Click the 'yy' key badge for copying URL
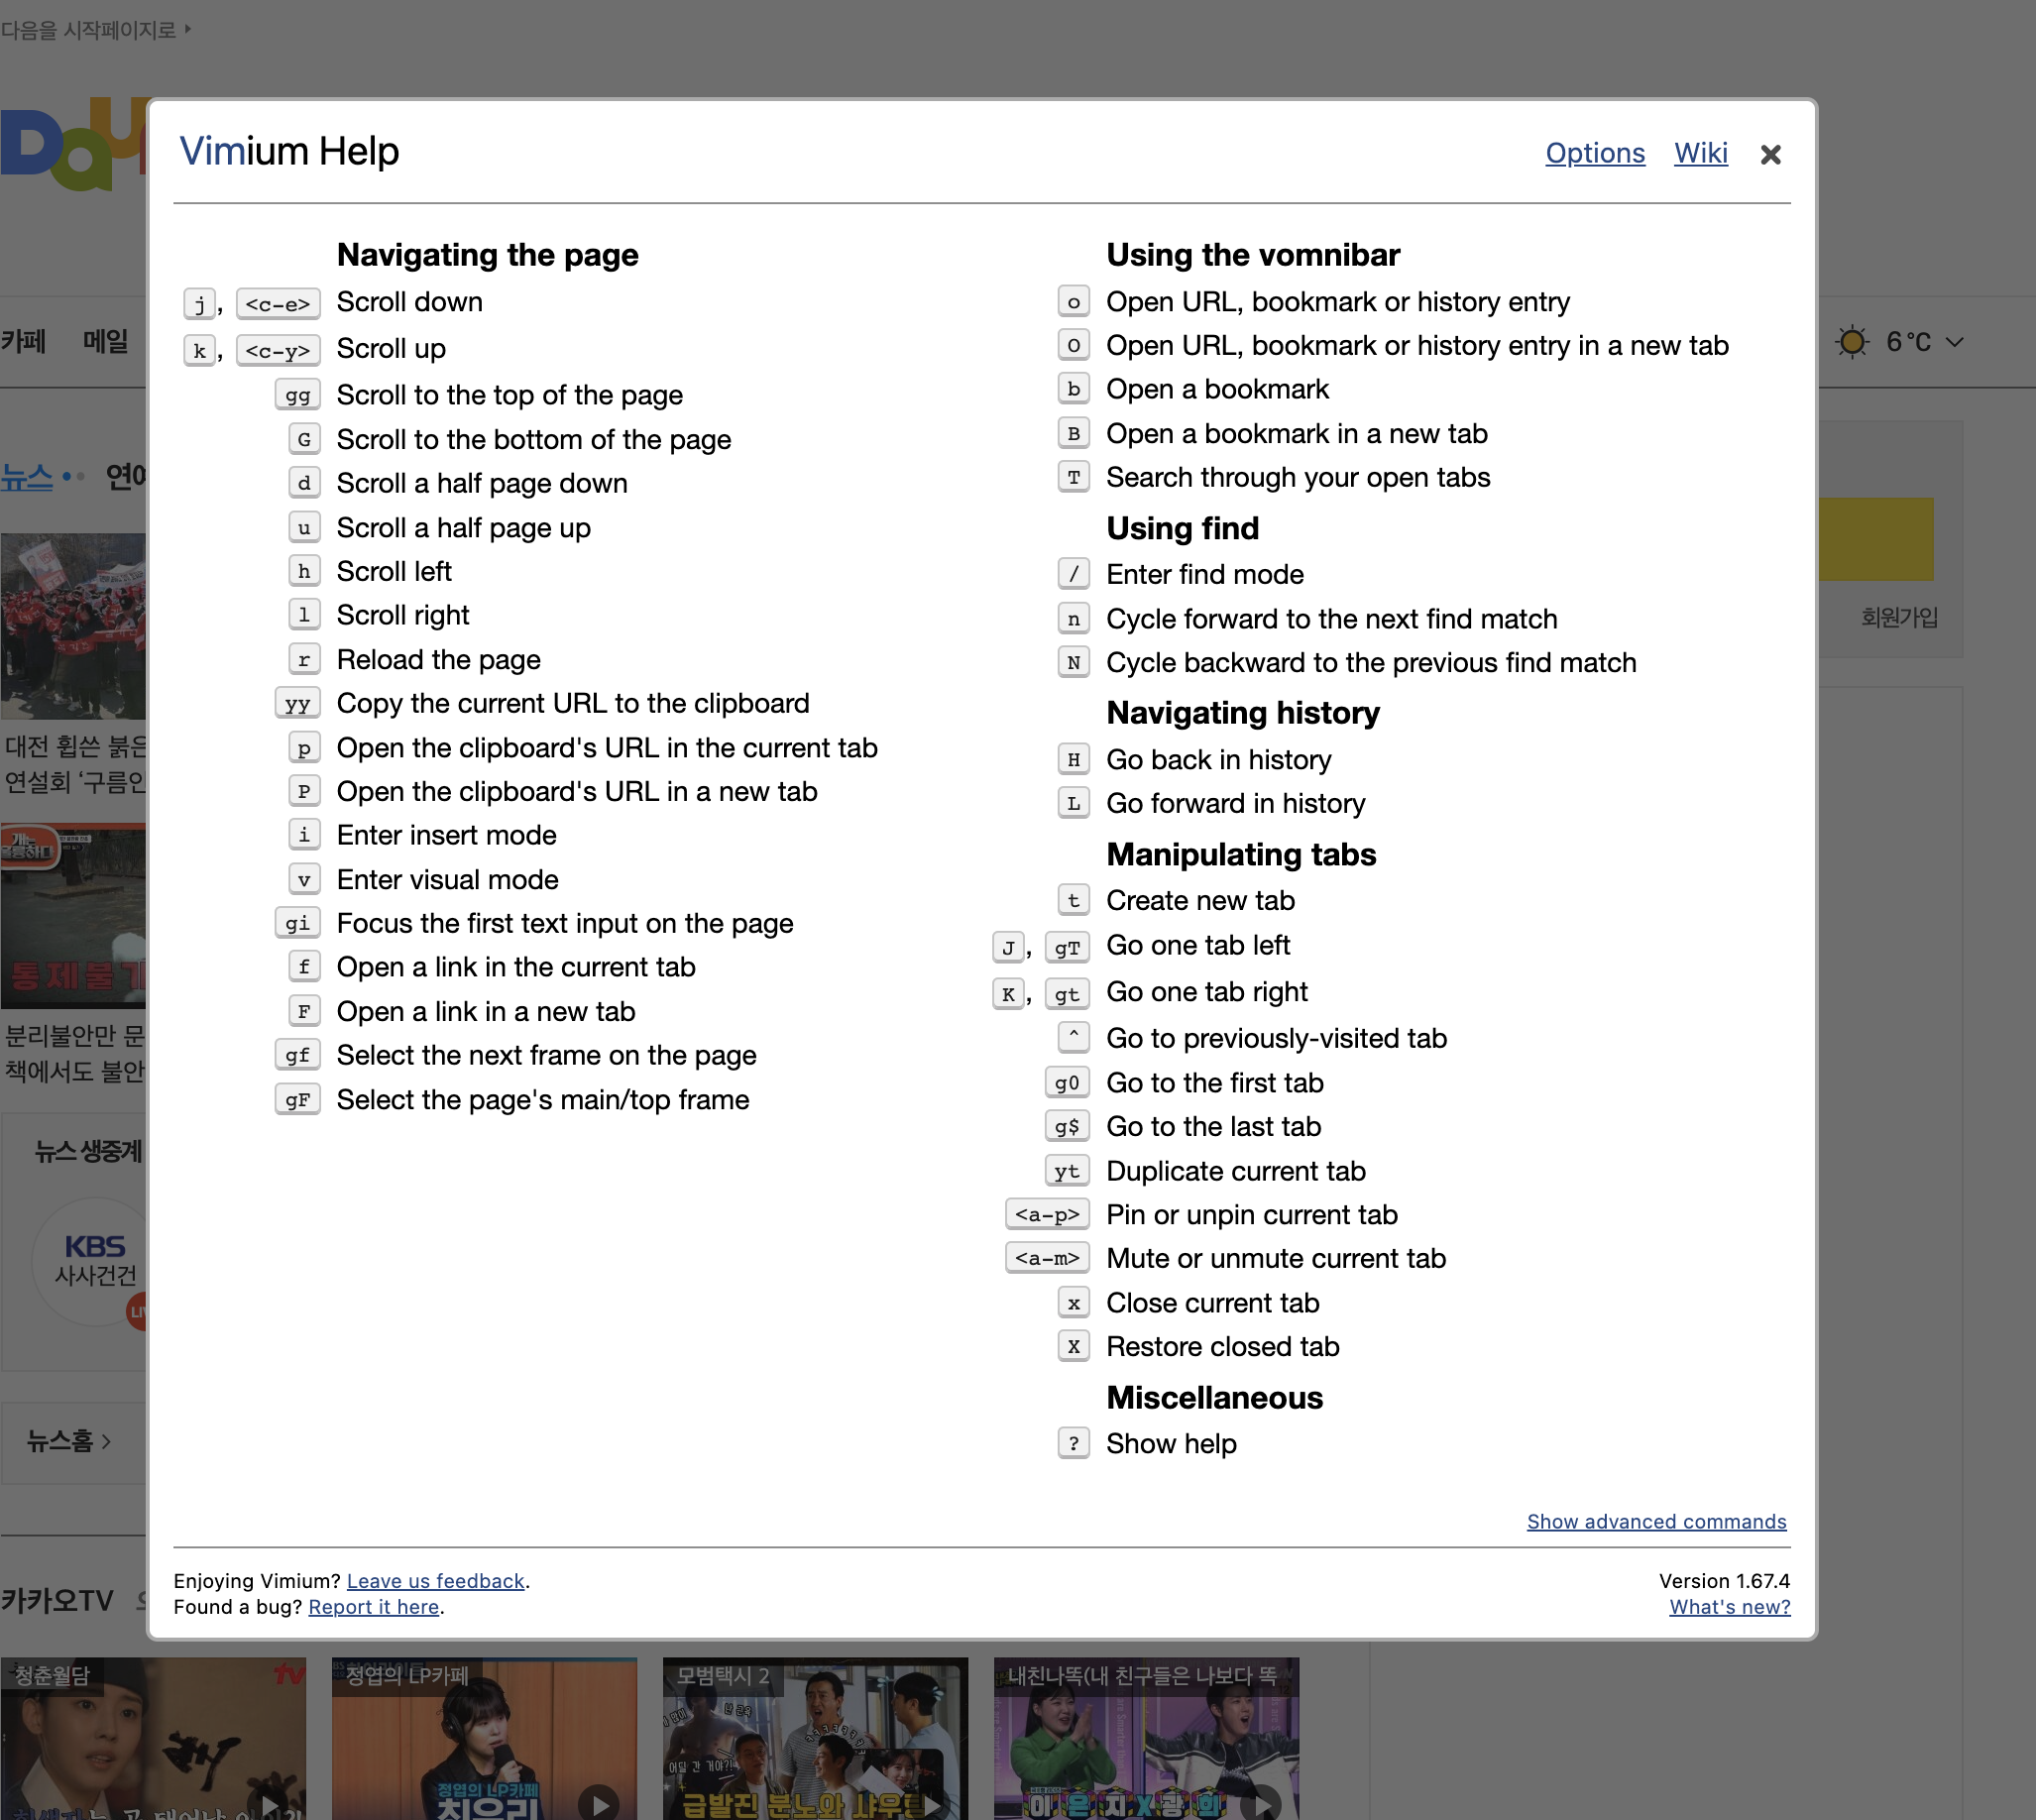 click(297, 703)
